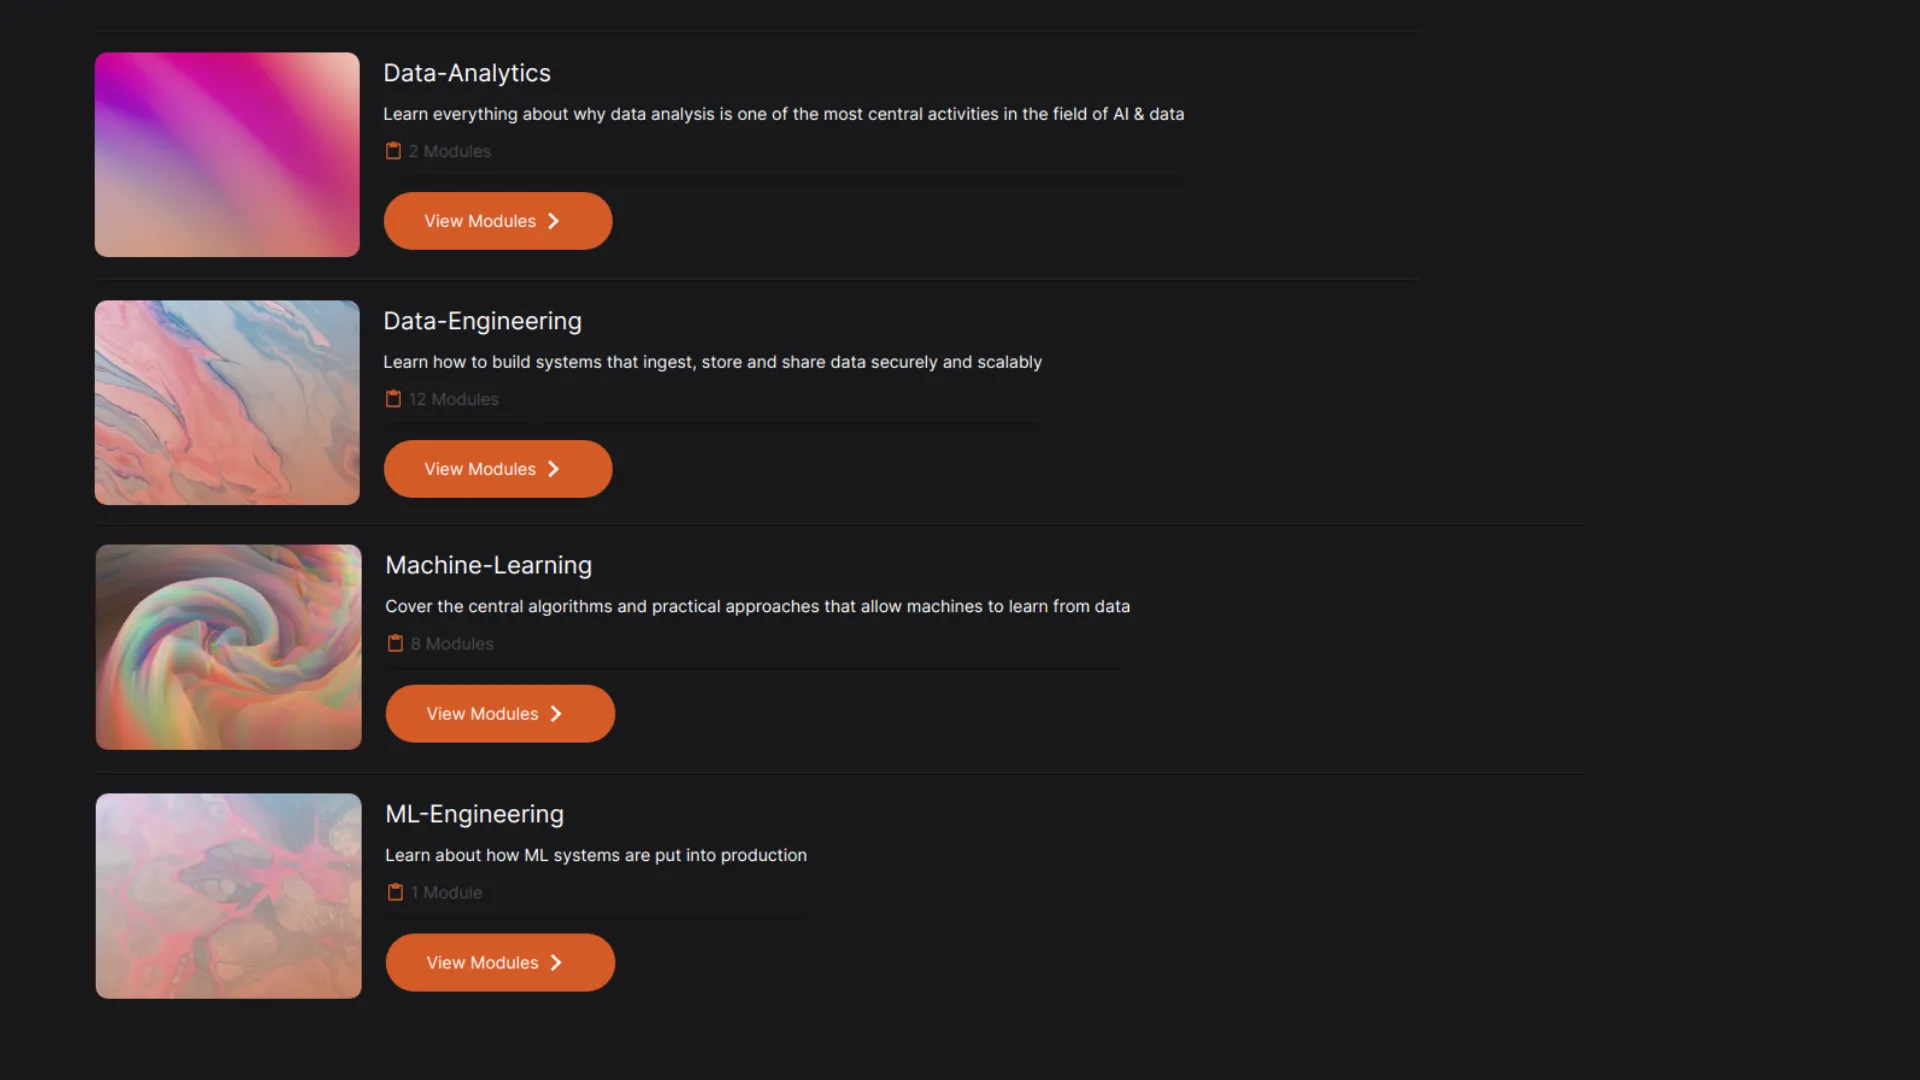Viewport: 1920px width, 1080px height.
Task: Open the Data-Analytics course thumbnail
Action: 227,155
